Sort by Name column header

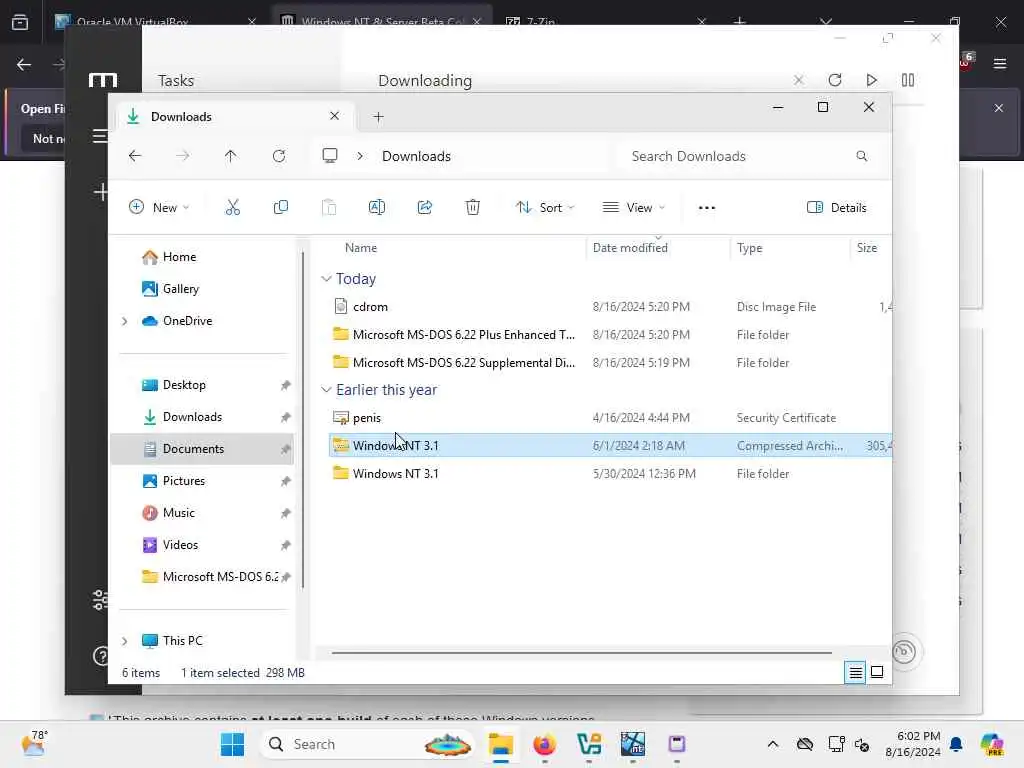click(361, 248)
